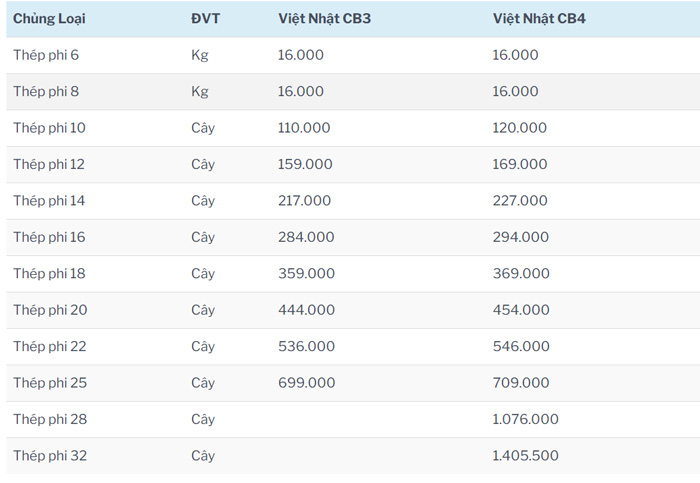
Task: Click the Thép phi 16 row label
Action: 49,237
